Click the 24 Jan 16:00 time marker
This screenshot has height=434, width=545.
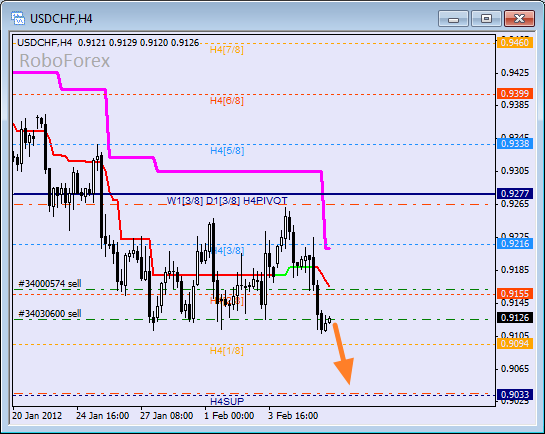coord(103,416)
